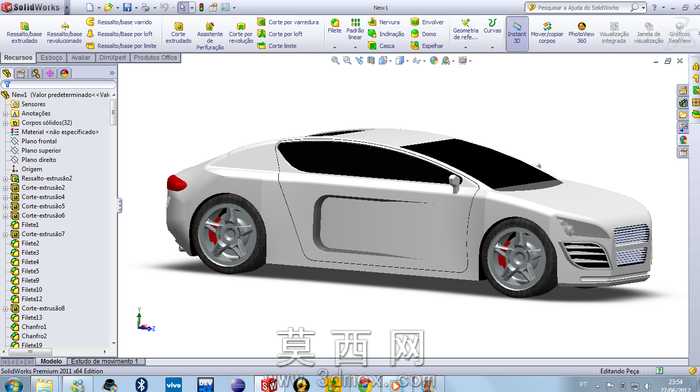Select Ressalto/base extrudado tool
Image resolution: width=700 pixels, height=392 pixels.
tap(25, 33)
